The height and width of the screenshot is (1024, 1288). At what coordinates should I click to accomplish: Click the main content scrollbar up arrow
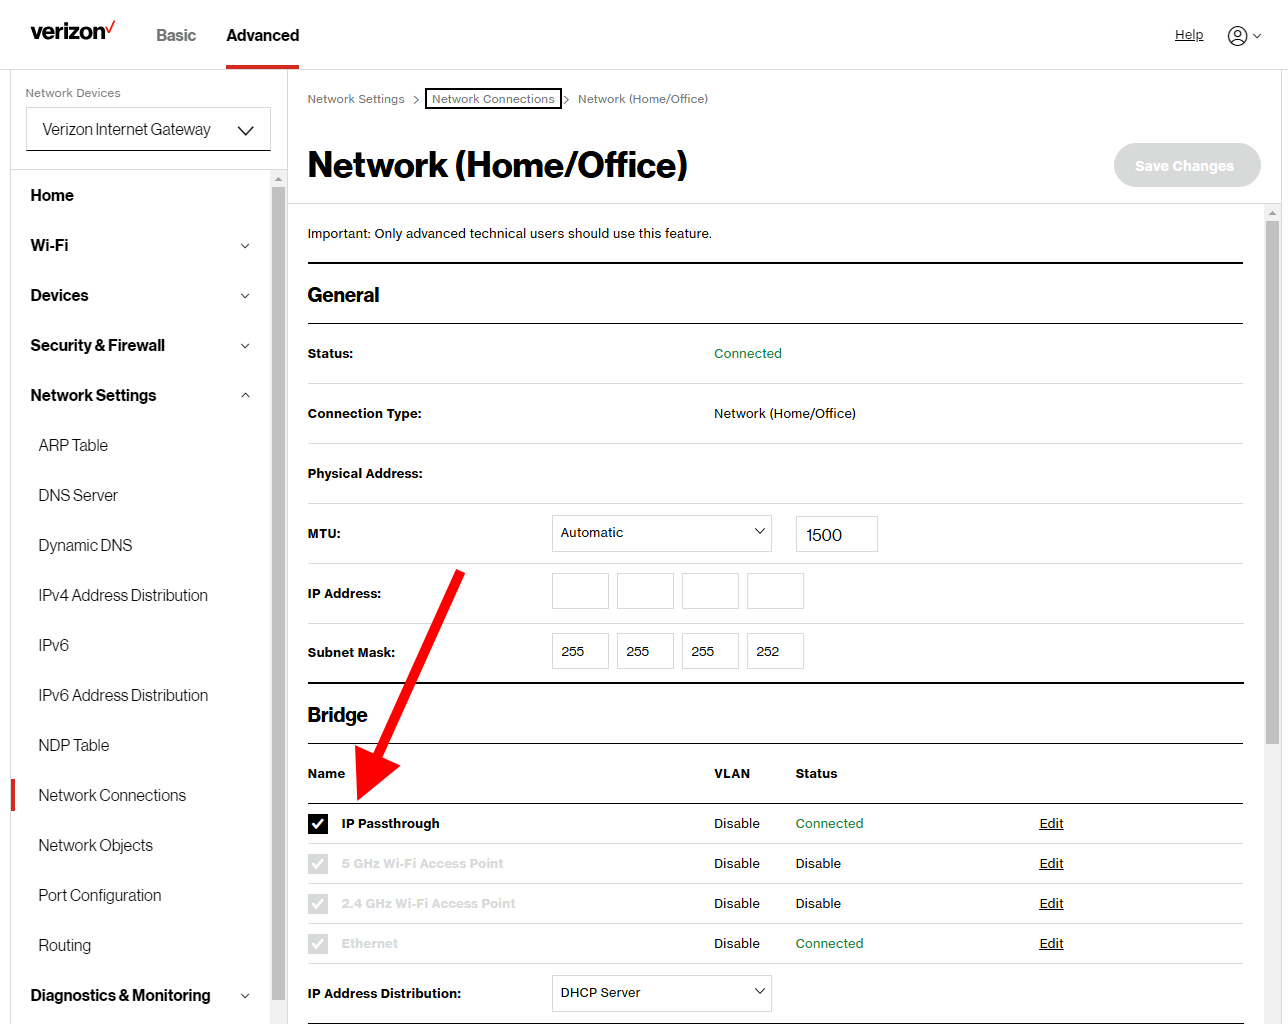[1272, 213]
